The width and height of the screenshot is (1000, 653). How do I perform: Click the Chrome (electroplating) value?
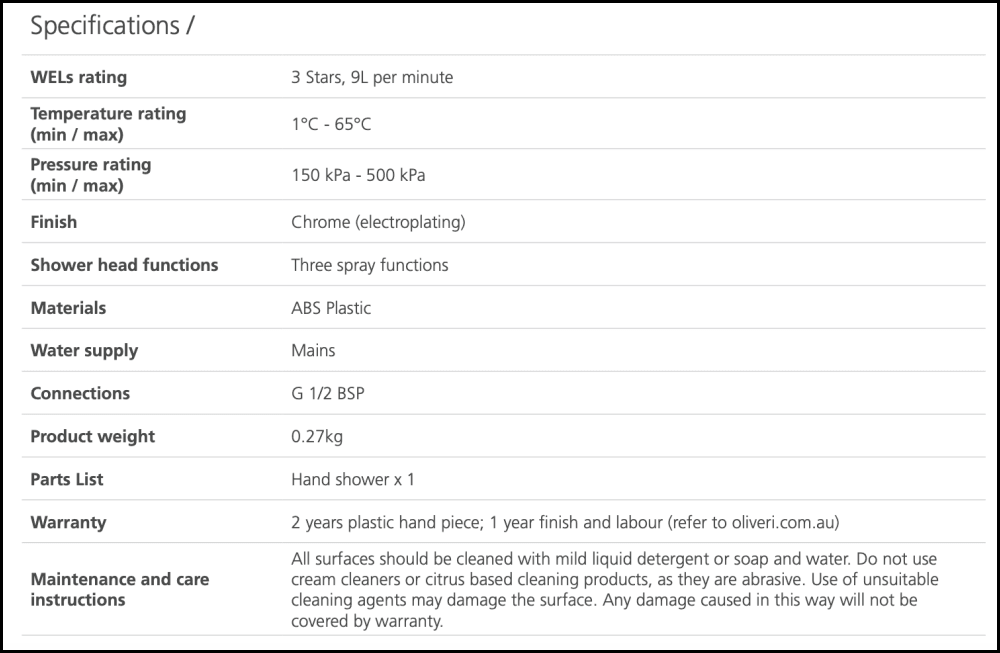coord(378,222)
